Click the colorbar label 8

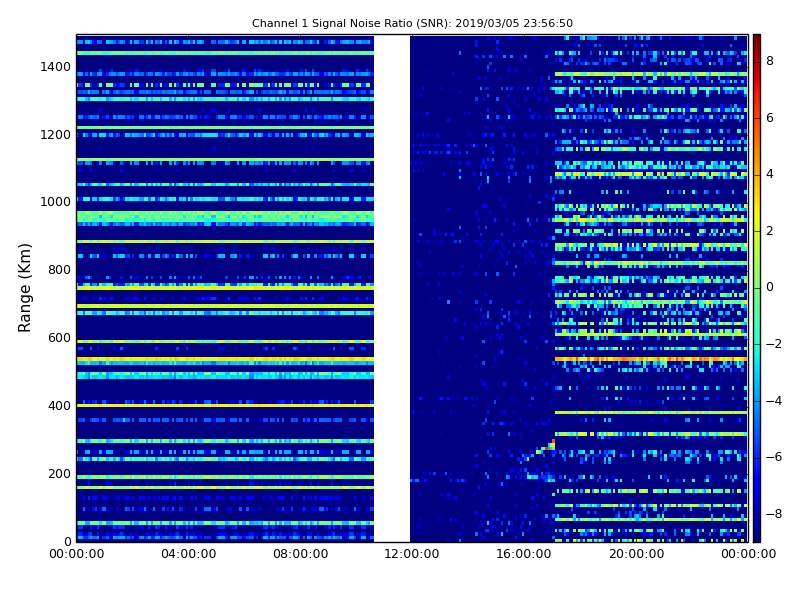[x=770, y=61]
